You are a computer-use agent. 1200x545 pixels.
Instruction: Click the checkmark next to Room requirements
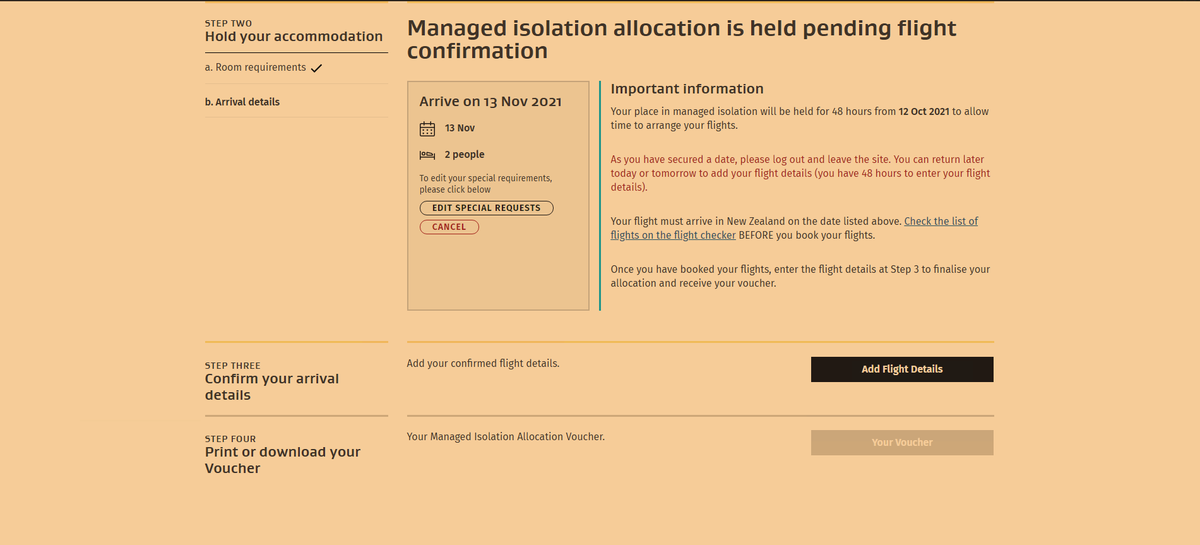pyautogui.click(x=316, y=68)
